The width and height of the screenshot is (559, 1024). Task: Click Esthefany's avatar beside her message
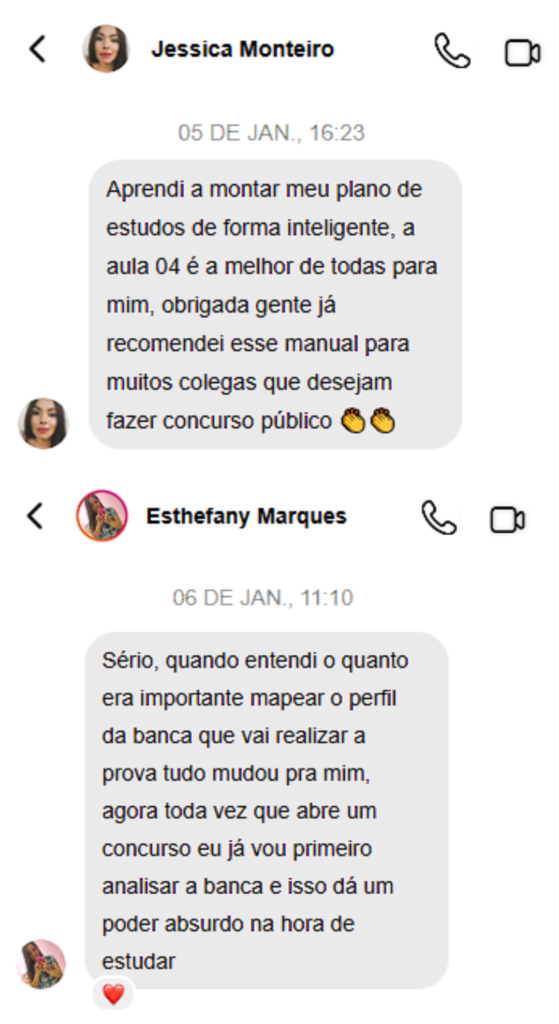(40, 964)
